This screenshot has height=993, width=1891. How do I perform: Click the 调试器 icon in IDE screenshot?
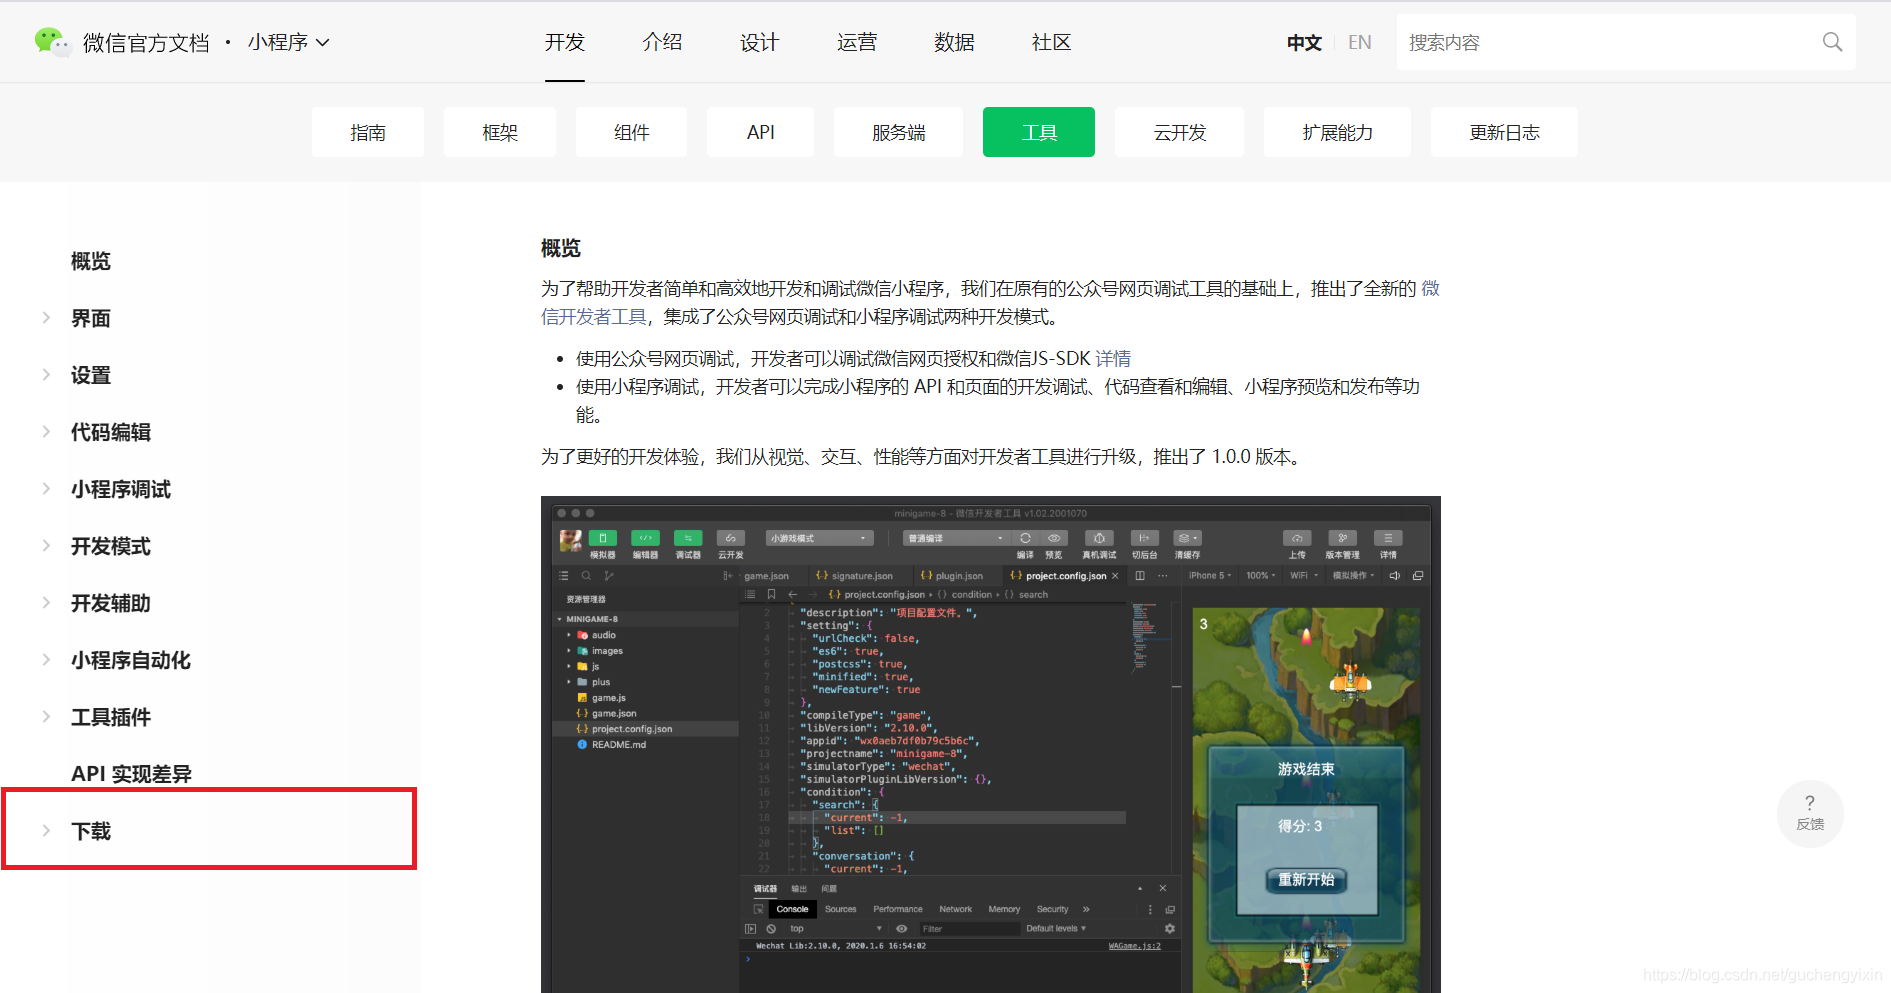(688, 538)
